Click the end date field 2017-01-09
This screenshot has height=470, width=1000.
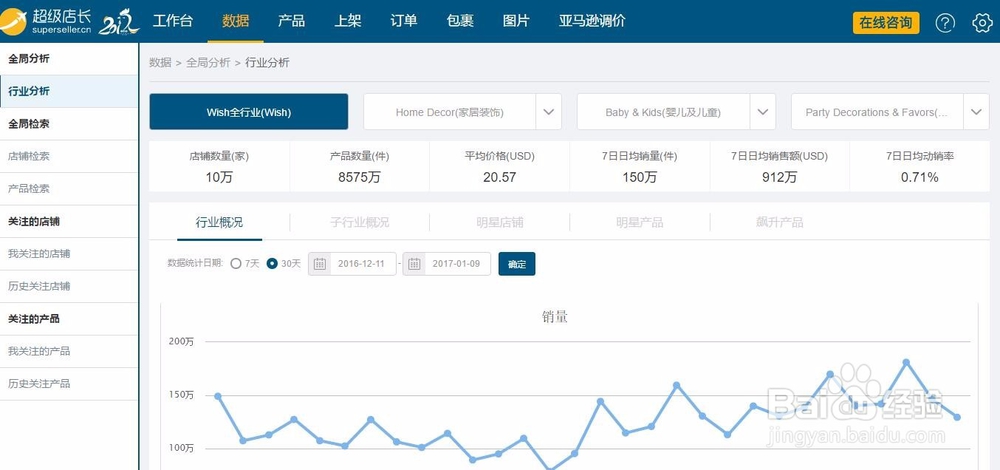[x=456, y=264]
